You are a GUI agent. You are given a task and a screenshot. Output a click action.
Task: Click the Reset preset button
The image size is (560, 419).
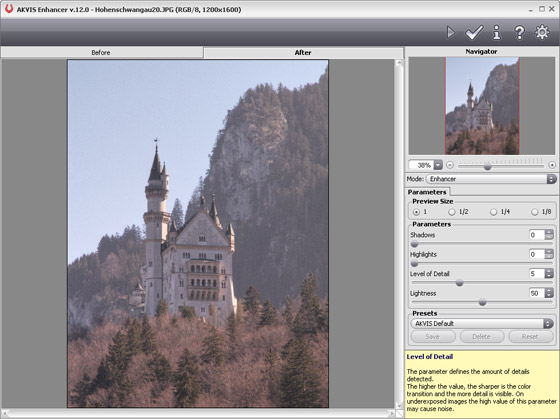(530, 336)
